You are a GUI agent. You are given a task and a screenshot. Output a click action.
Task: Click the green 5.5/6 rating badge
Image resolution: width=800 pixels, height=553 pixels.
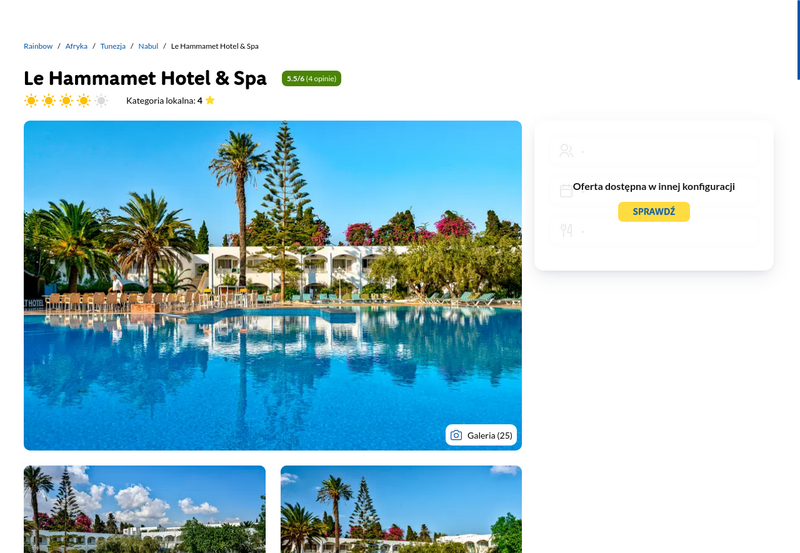point(311,79)
